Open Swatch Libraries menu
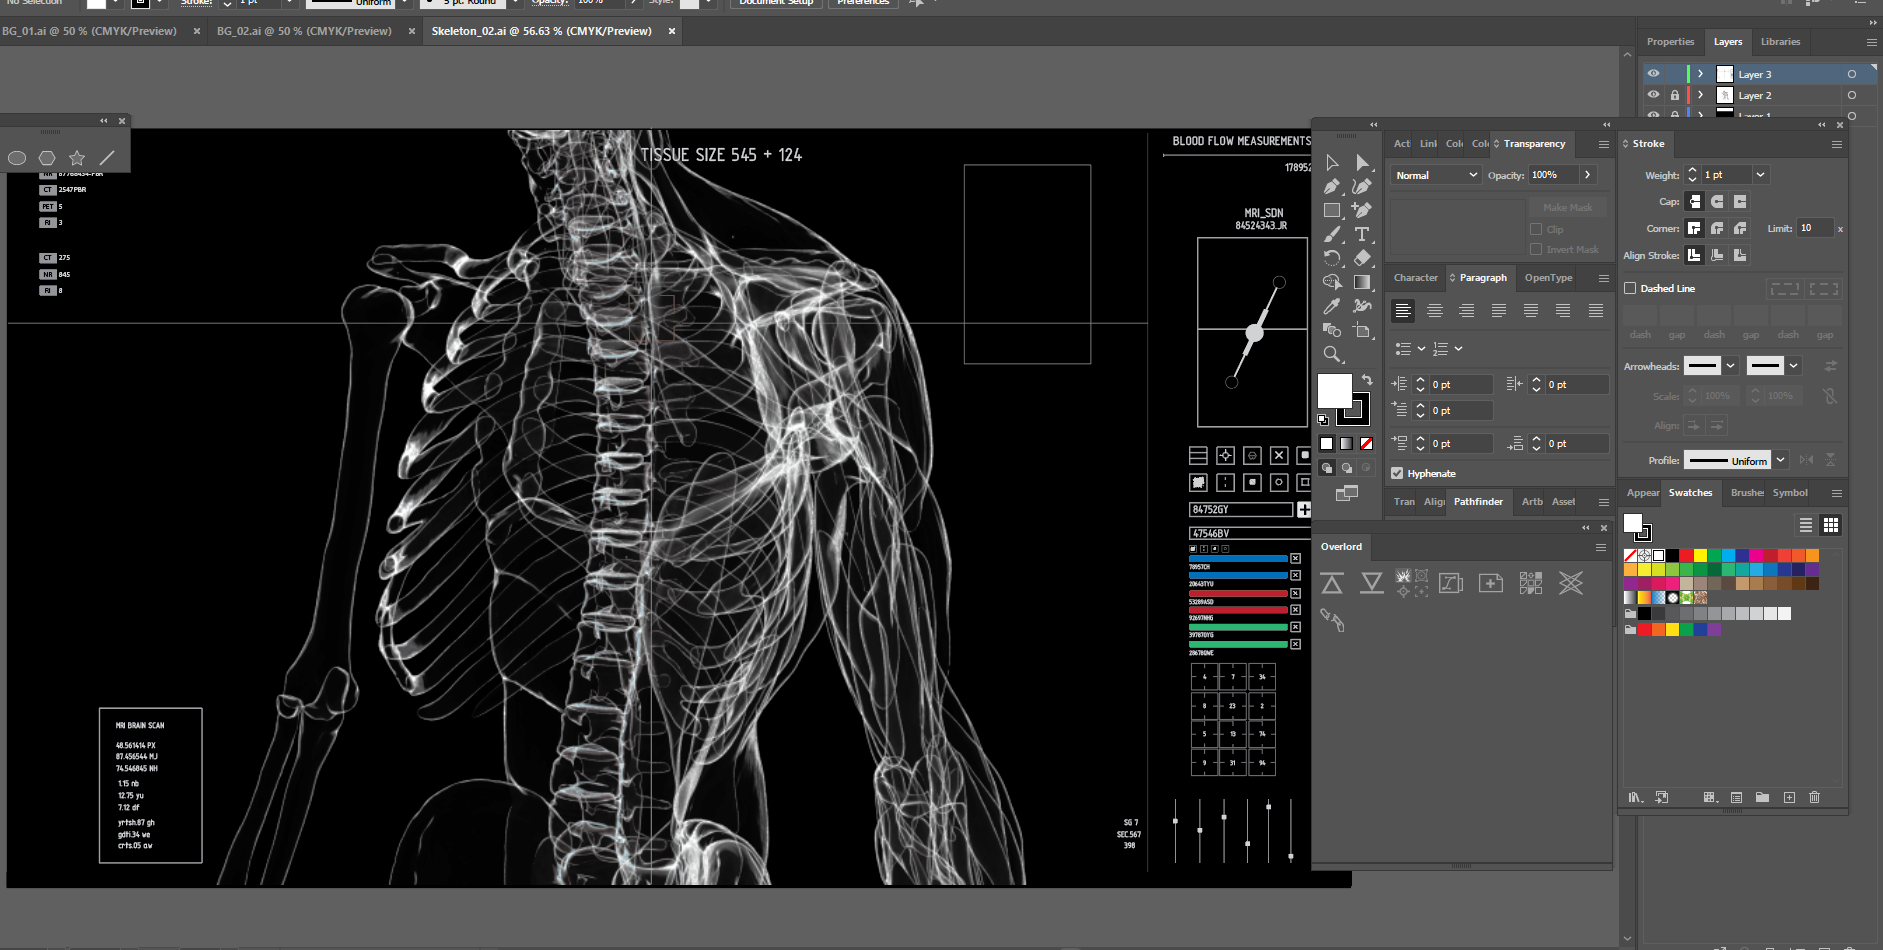 [x=1635, y=797]
